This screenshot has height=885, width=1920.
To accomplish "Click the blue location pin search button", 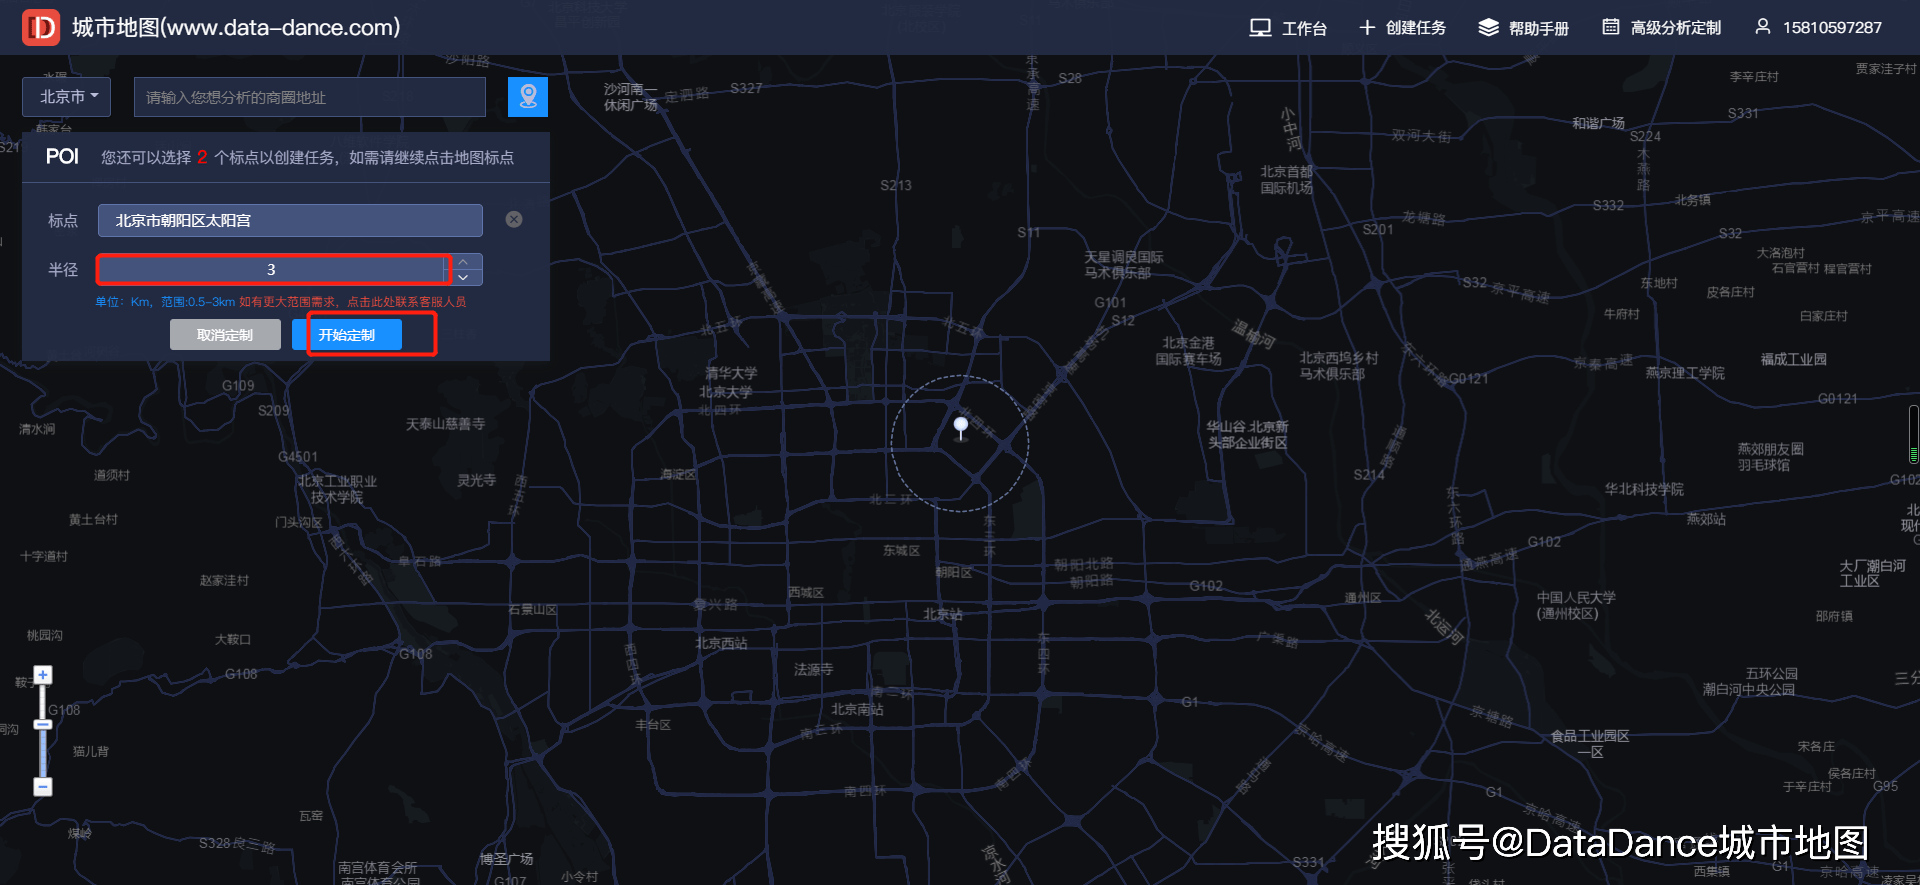I will click(527, 97).
